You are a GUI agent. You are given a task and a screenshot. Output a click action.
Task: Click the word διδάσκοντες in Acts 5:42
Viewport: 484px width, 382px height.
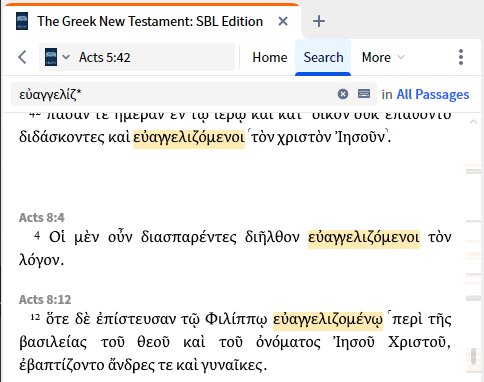(62, 138)
